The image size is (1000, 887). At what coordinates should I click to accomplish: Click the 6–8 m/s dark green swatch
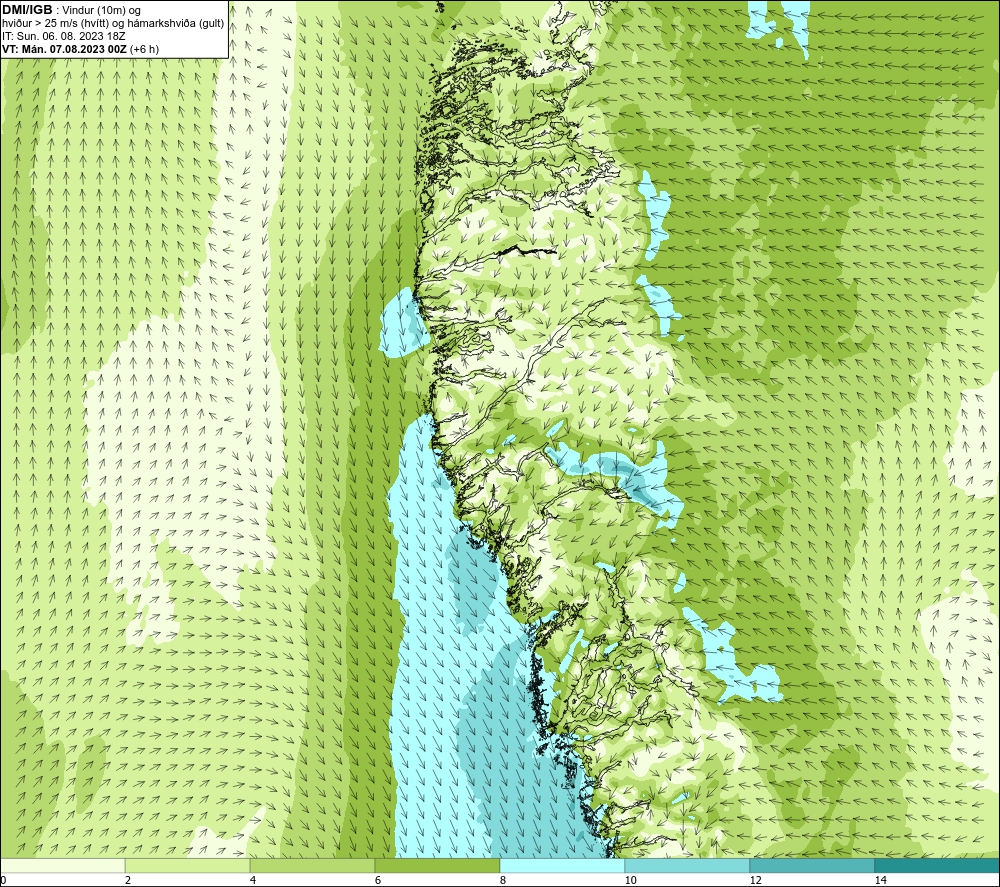(x=438, y=865)
